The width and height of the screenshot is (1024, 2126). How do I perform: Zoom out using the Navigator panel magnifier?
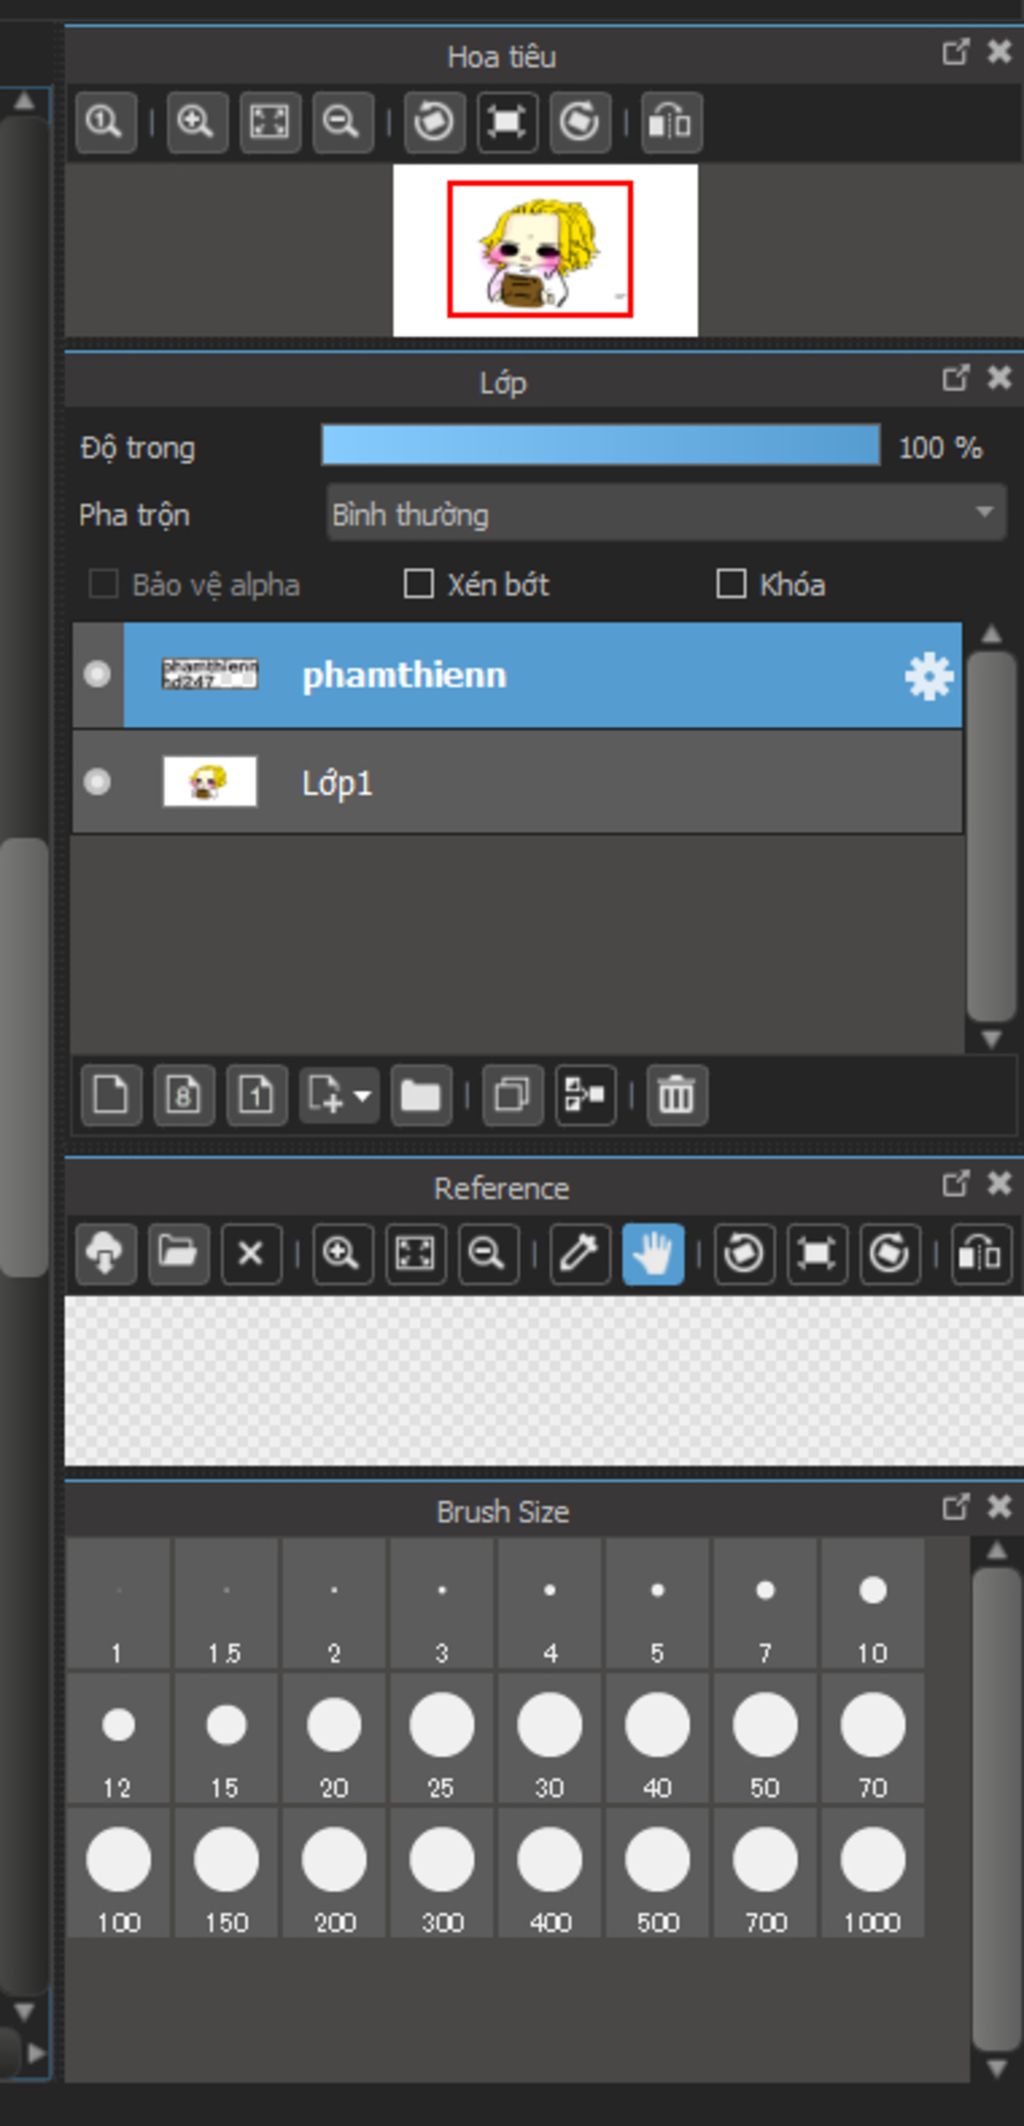[x=343, y=122]
